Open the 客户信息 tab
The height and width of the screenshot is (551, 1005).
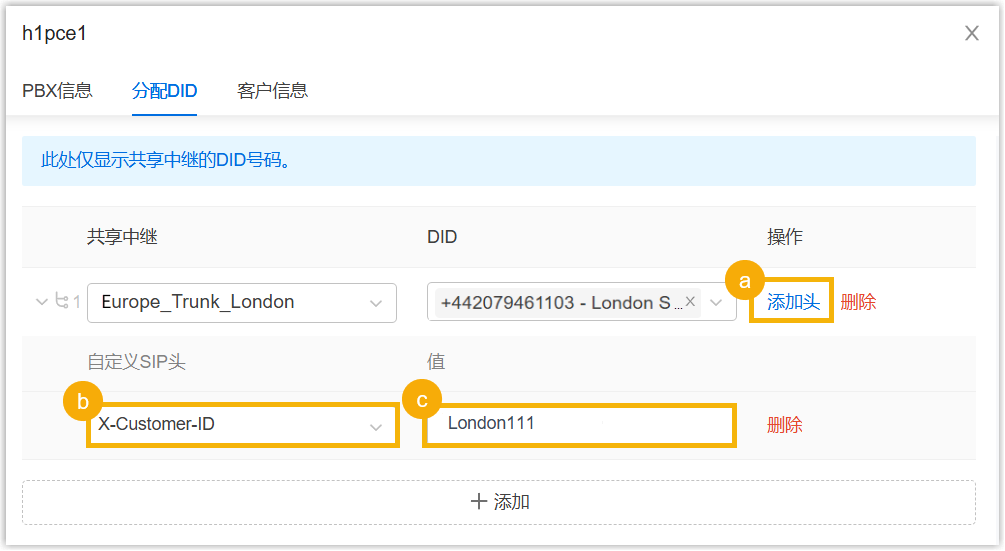pos(272,91)
